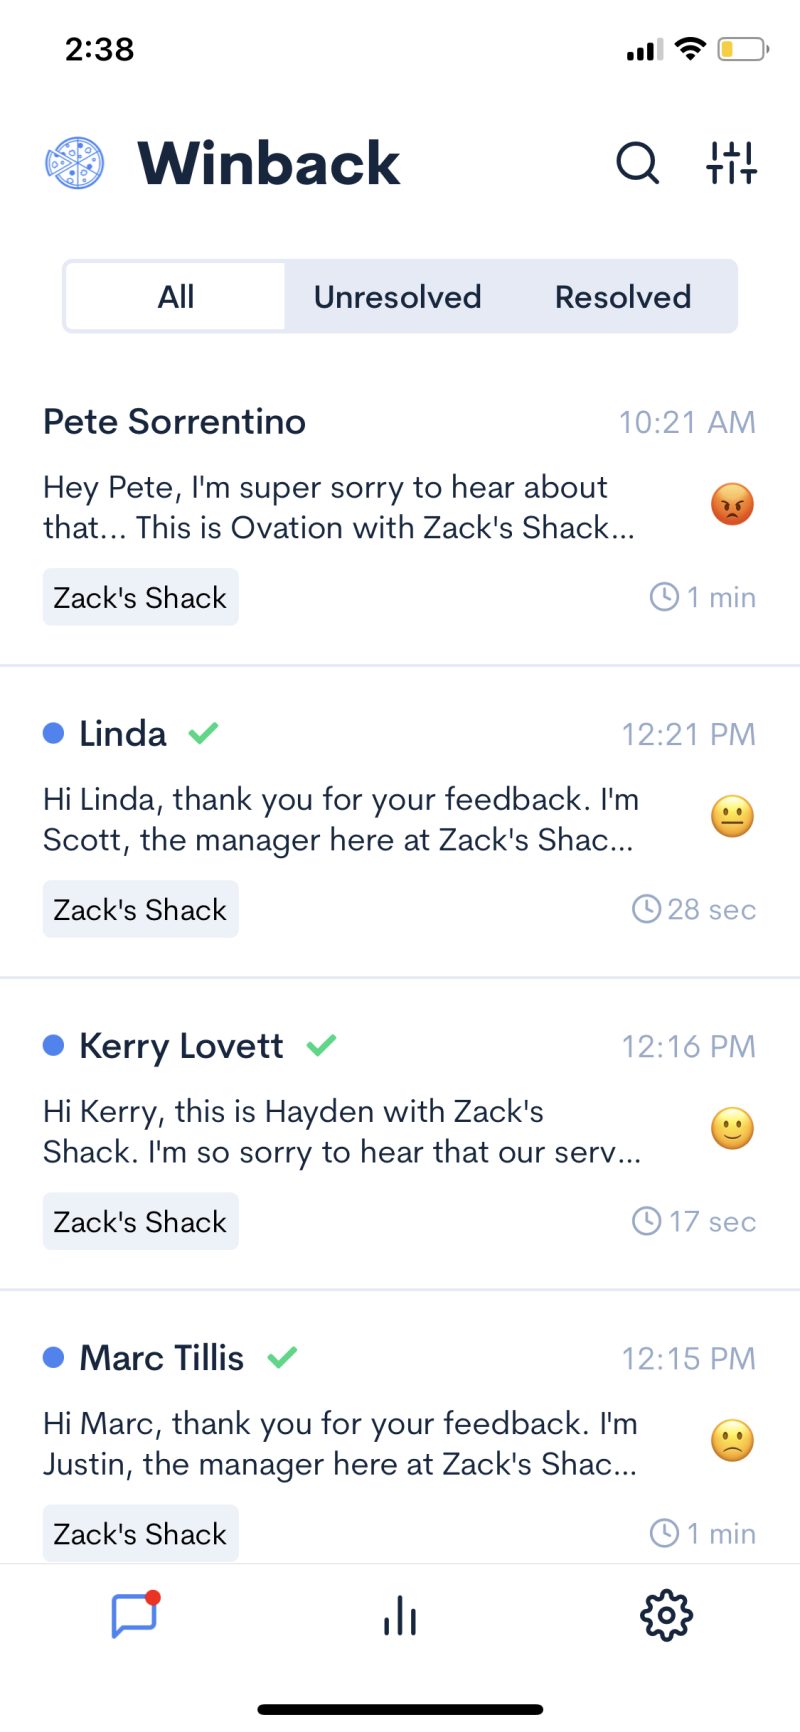
Task: Tap the 28 sec response time indicator
Action: [x=695, y=909]
